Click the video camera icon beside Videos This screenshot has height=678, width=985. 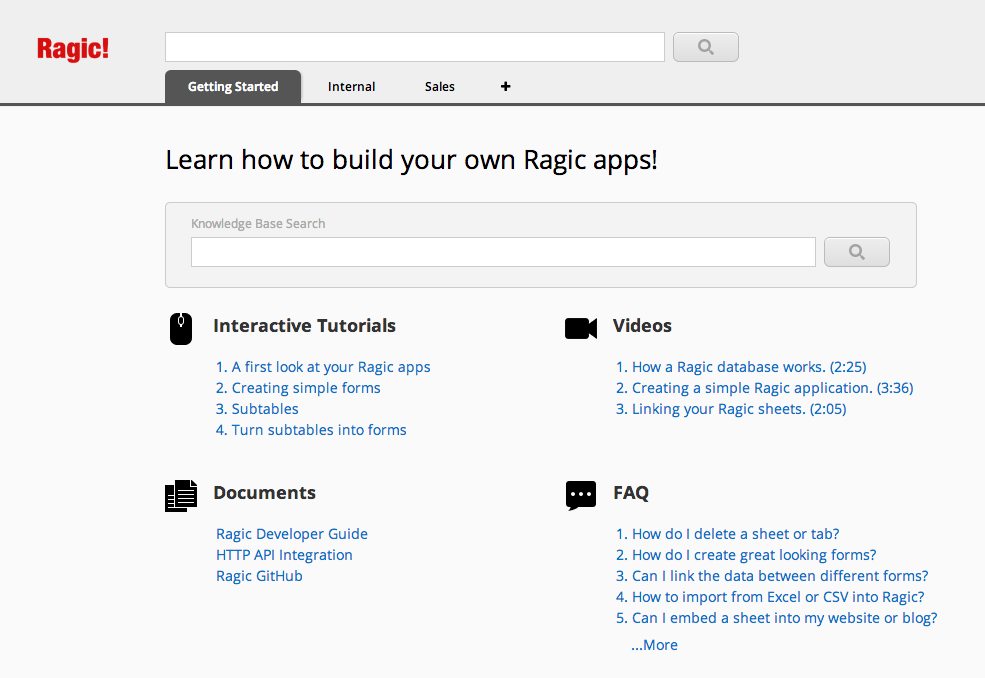[x=581, y=328]
